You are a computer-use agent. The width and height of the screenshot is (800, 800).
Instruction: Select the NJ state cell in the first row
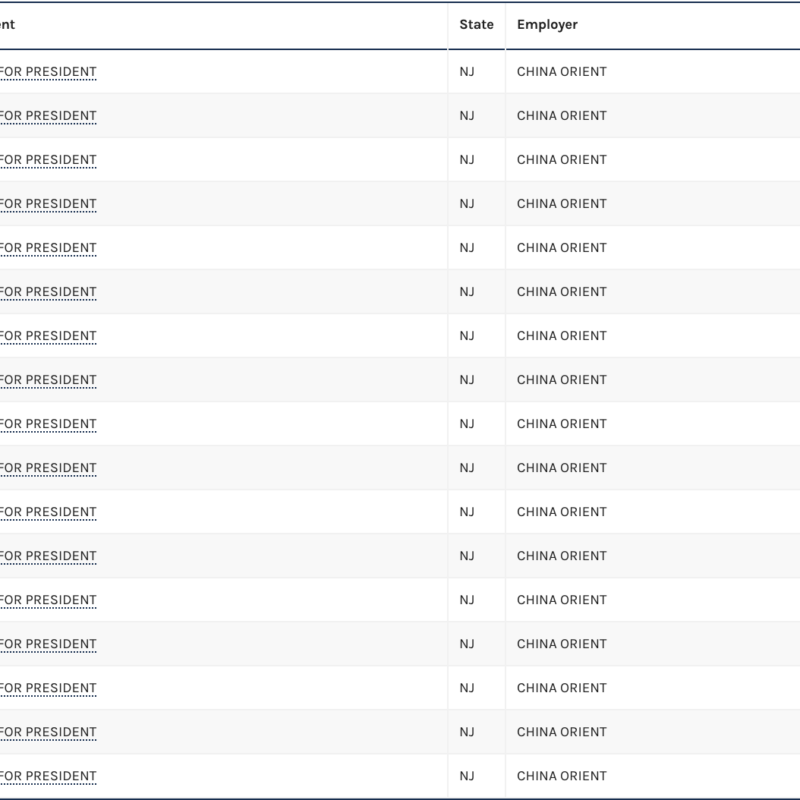coord(467,72)
